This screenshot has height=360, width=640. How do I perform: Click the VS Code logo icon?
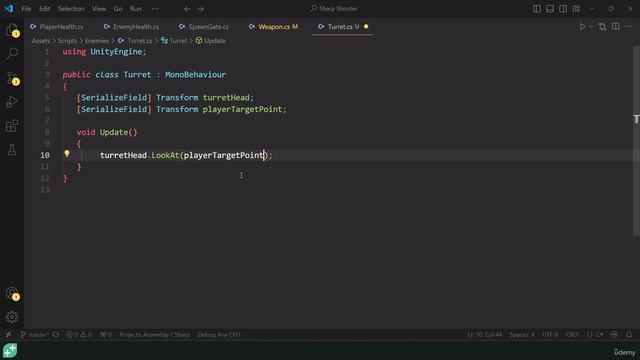[x=9, y=9]
